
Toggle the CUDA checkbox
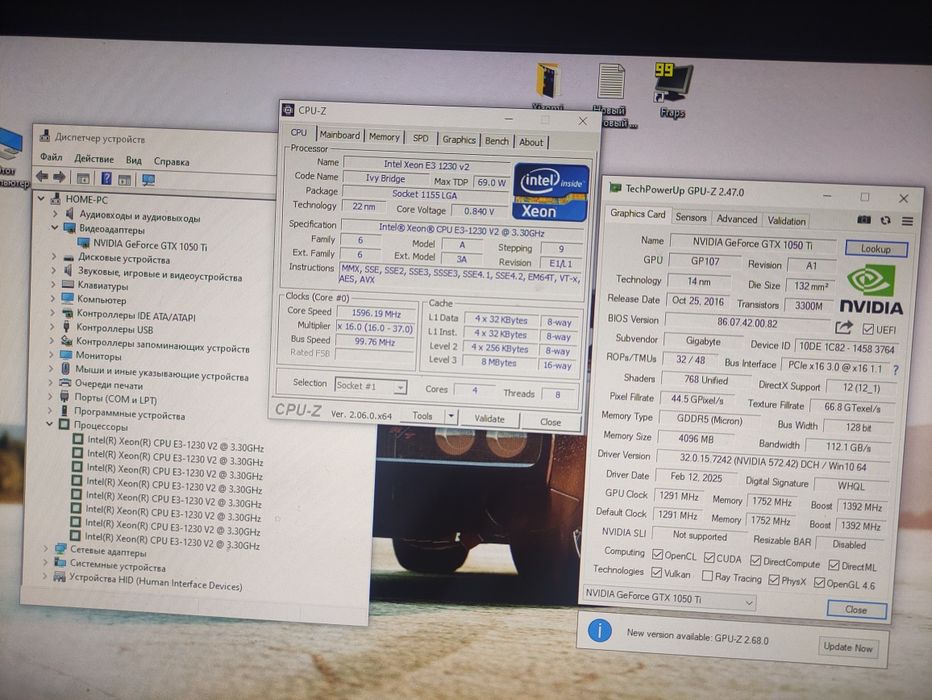709,557
